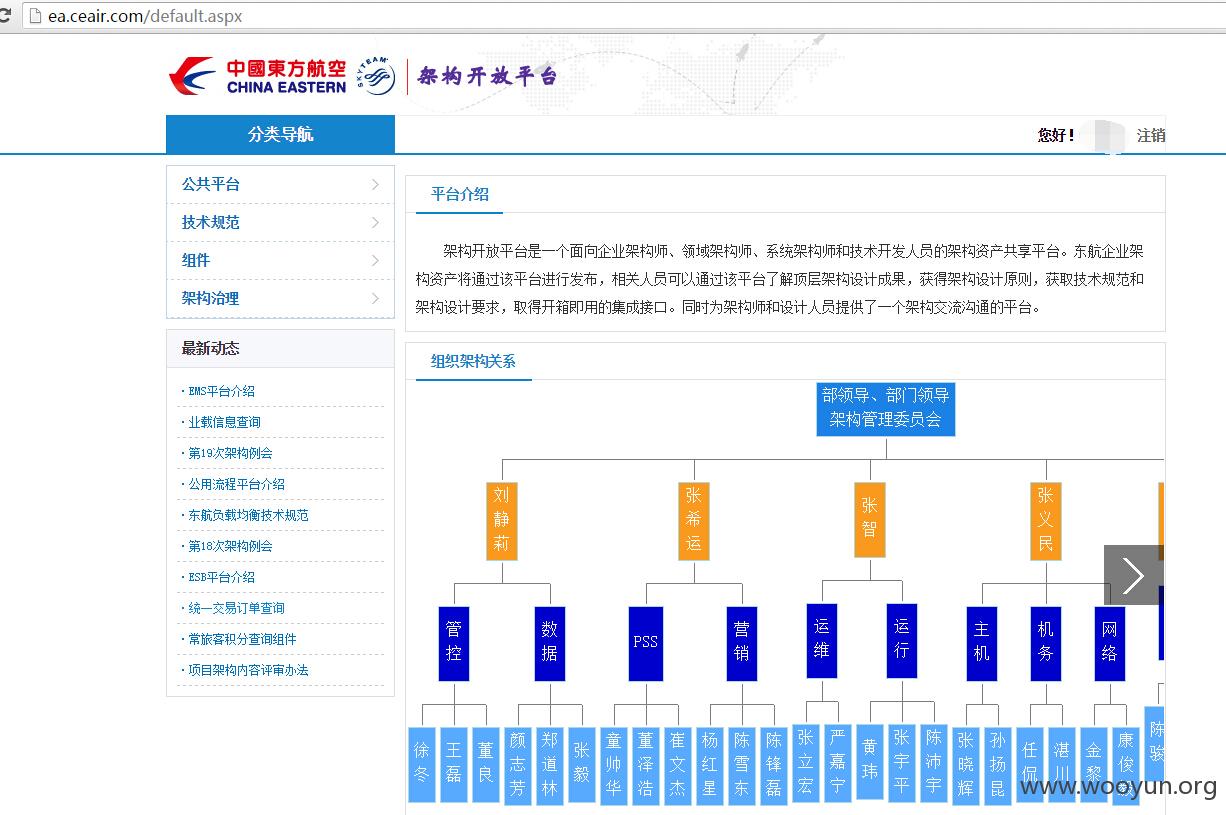1226x815 pixels.
Task: Open the 第18次架构例会 news link
Action: tap(230, 546)
